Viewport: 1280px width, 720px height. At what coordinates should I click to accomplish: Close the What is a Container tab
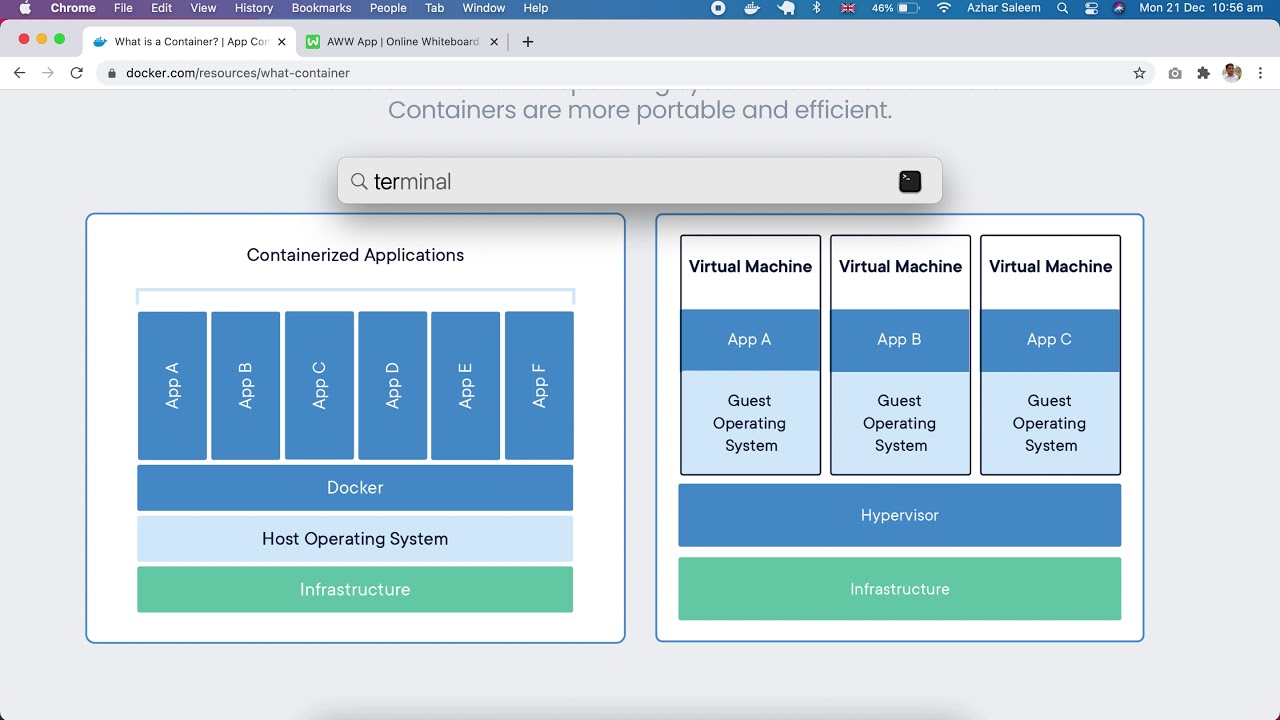point(282,42)
